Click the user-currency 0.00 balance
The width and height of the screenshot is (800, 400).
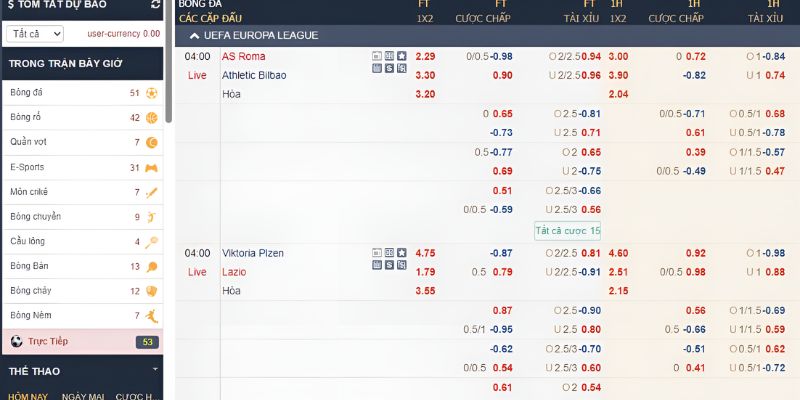[x=123, y=34]
